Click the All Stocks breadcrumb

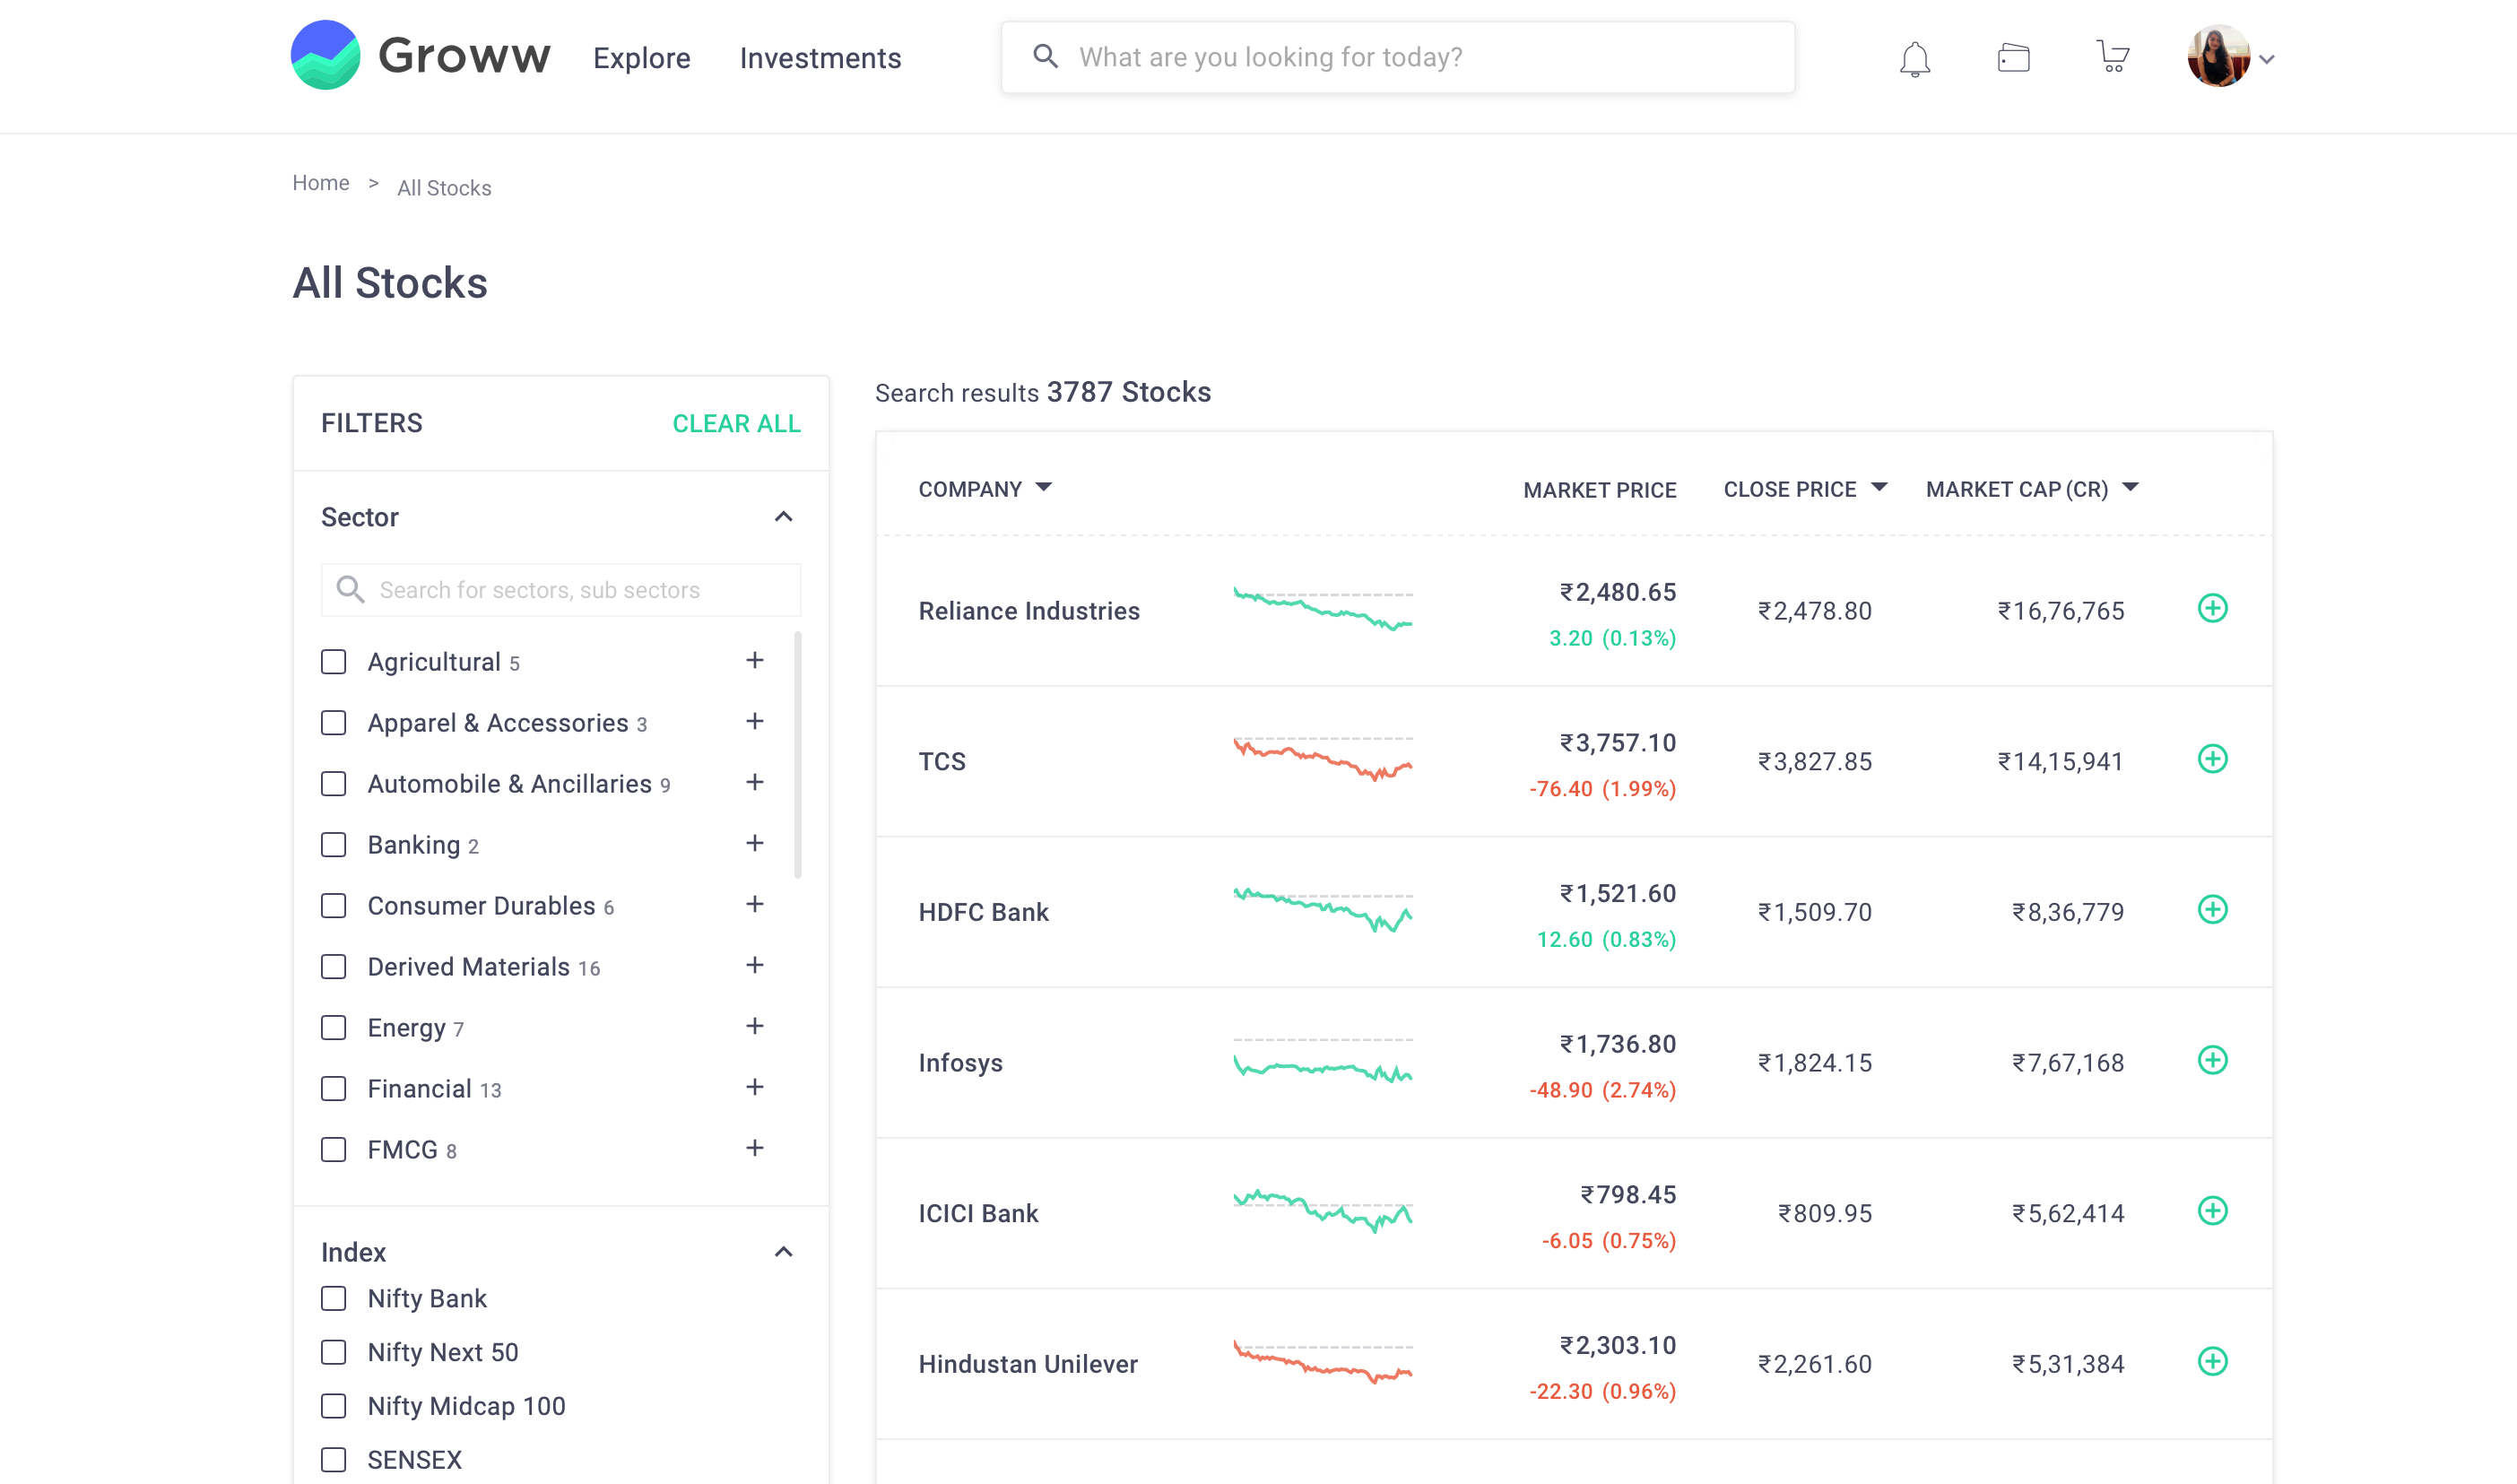pos(444,188)
